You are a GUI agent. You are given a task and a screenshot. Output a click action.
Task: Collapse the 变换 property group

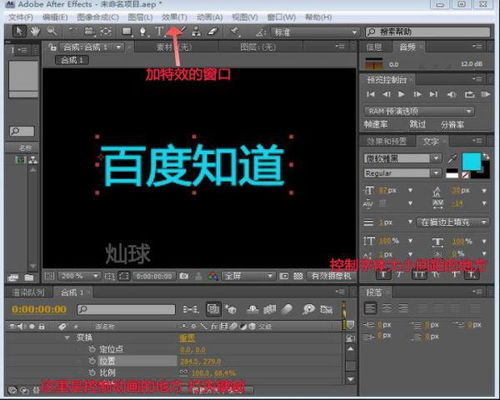(x=67, y=338)
